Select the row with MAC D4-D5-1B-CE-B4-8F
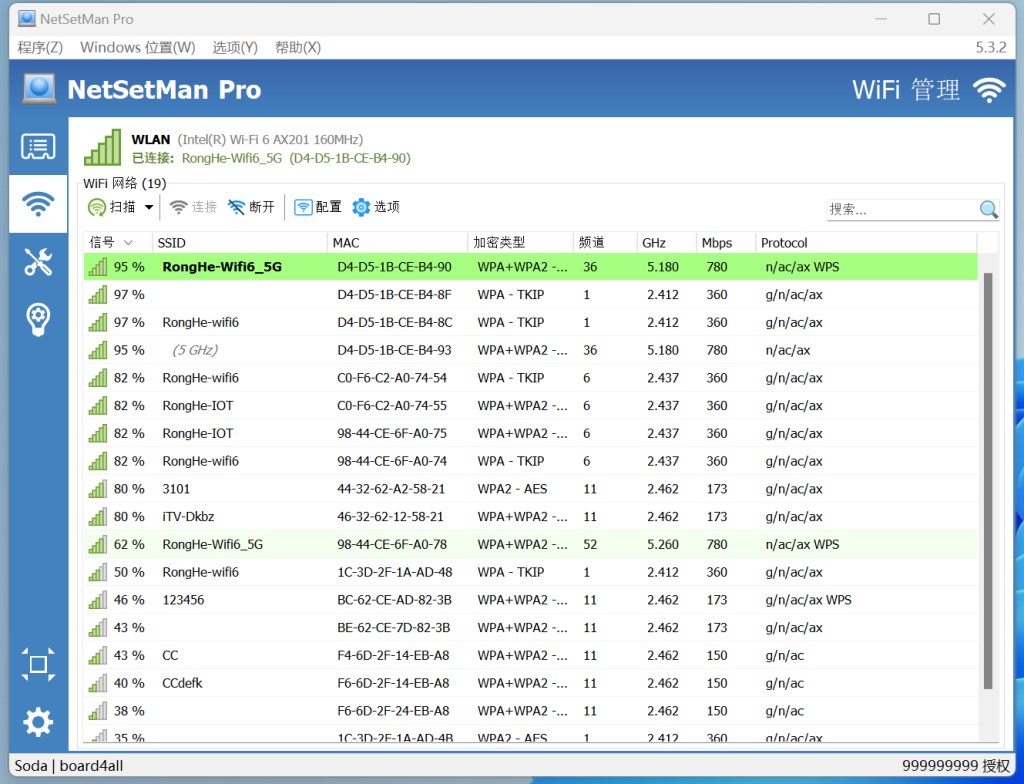This screenshot has width=1024, height=784. [x=530, y=295]
